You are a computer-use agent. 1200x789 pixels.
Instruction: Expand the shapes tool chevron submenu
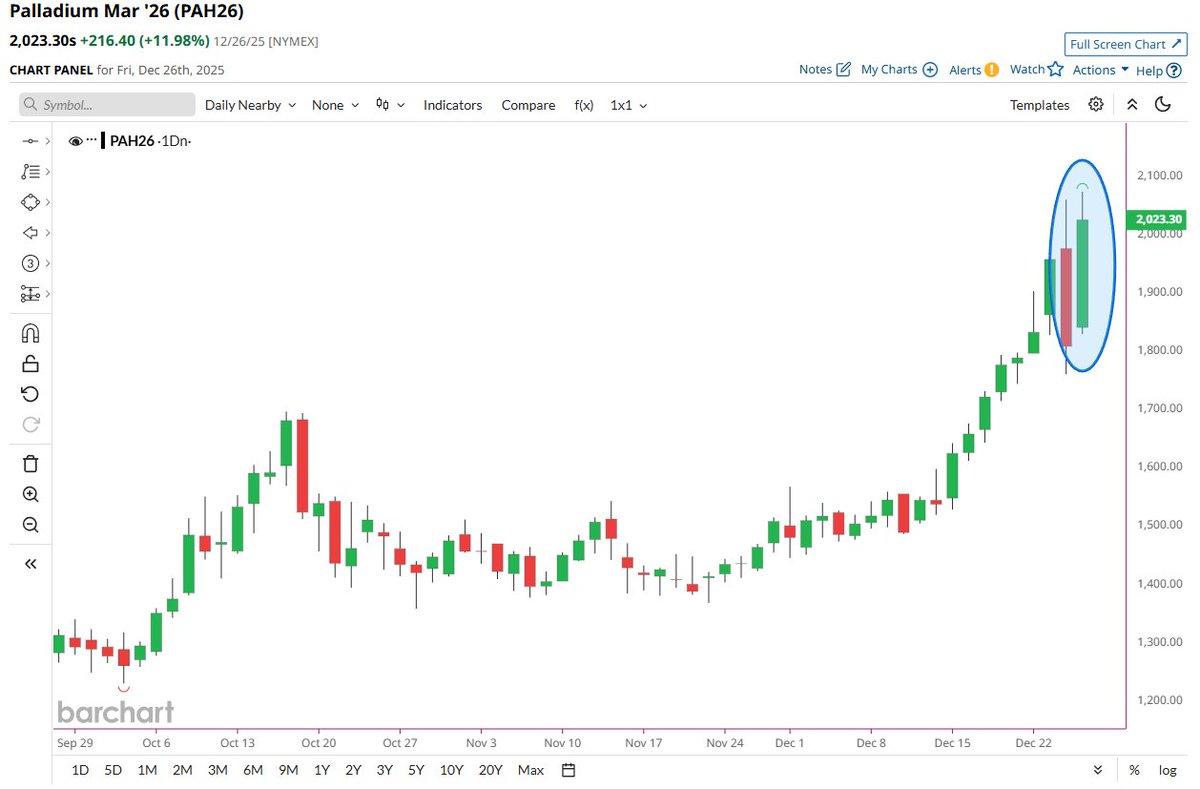point(47,202)
